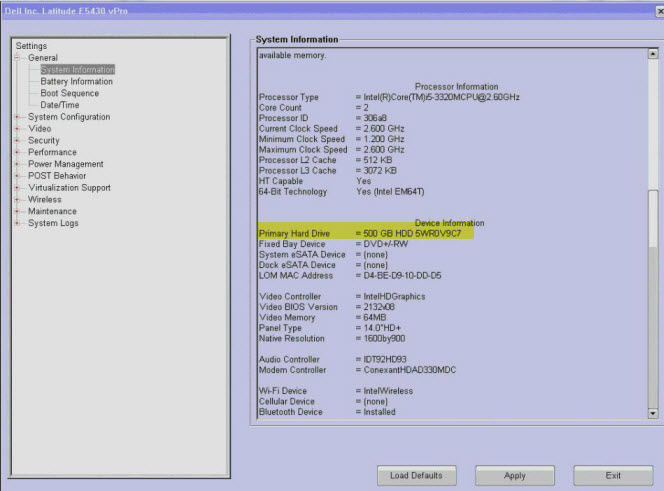
Task: Select the System Logs category
Action: (x=53, y=223)
